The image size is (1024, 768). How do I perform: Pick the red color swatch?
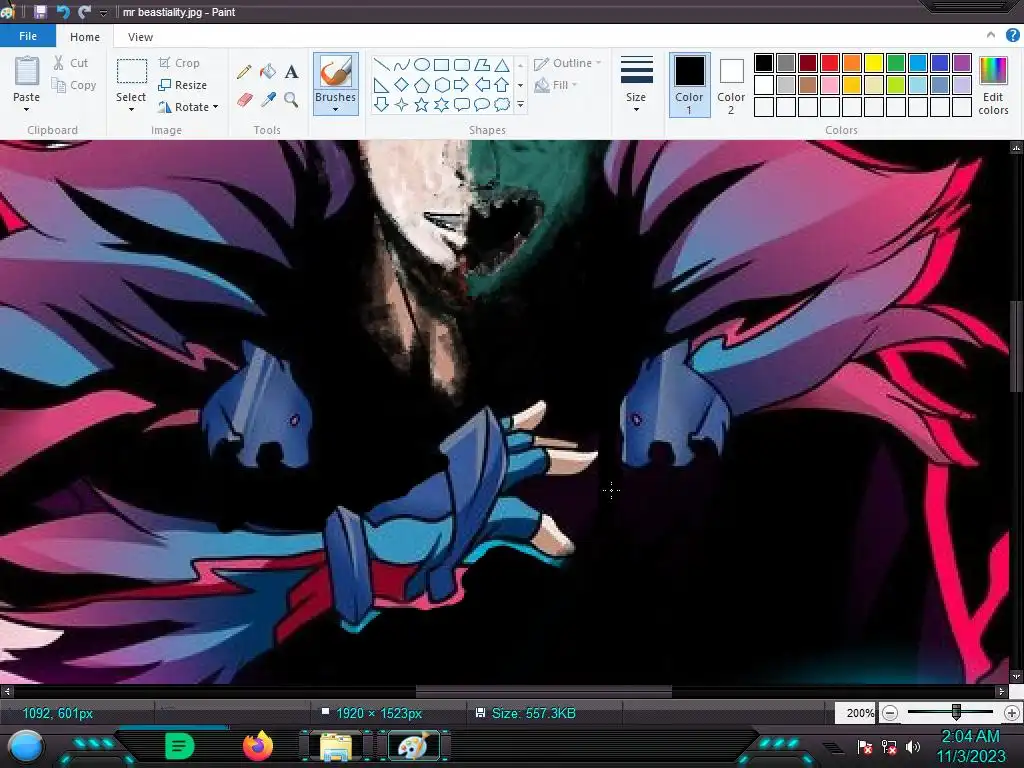point(830,63)
